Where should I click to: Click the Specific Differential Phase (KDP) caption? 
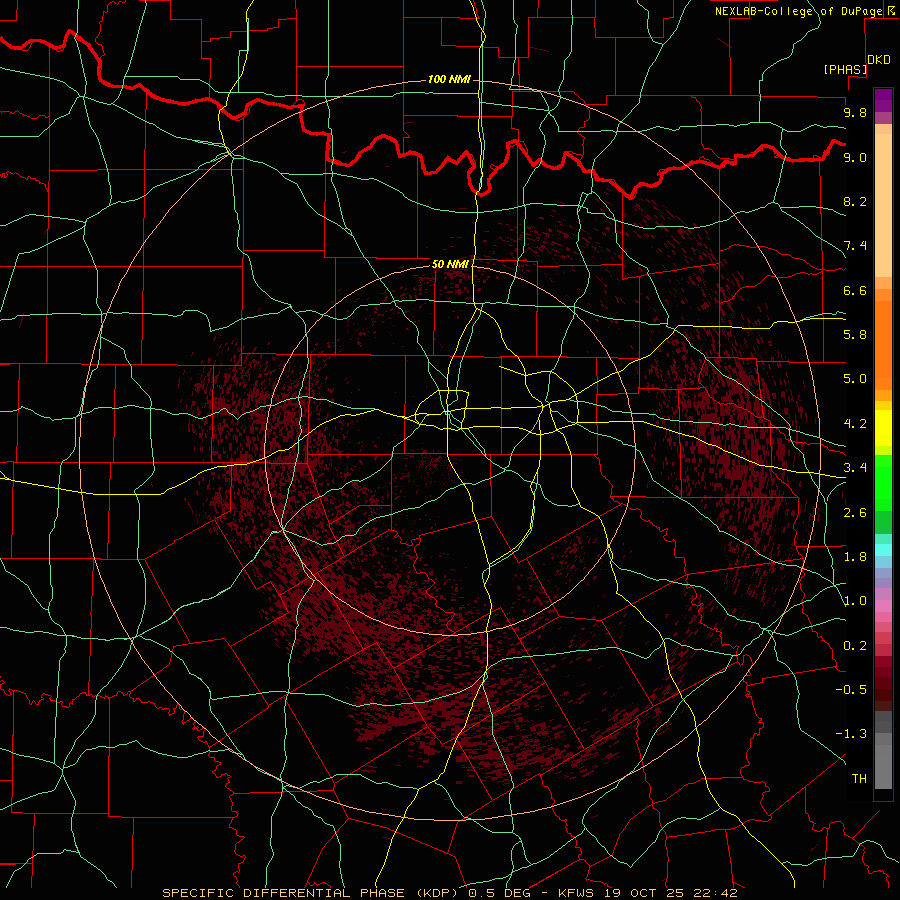tap(313, 893)
